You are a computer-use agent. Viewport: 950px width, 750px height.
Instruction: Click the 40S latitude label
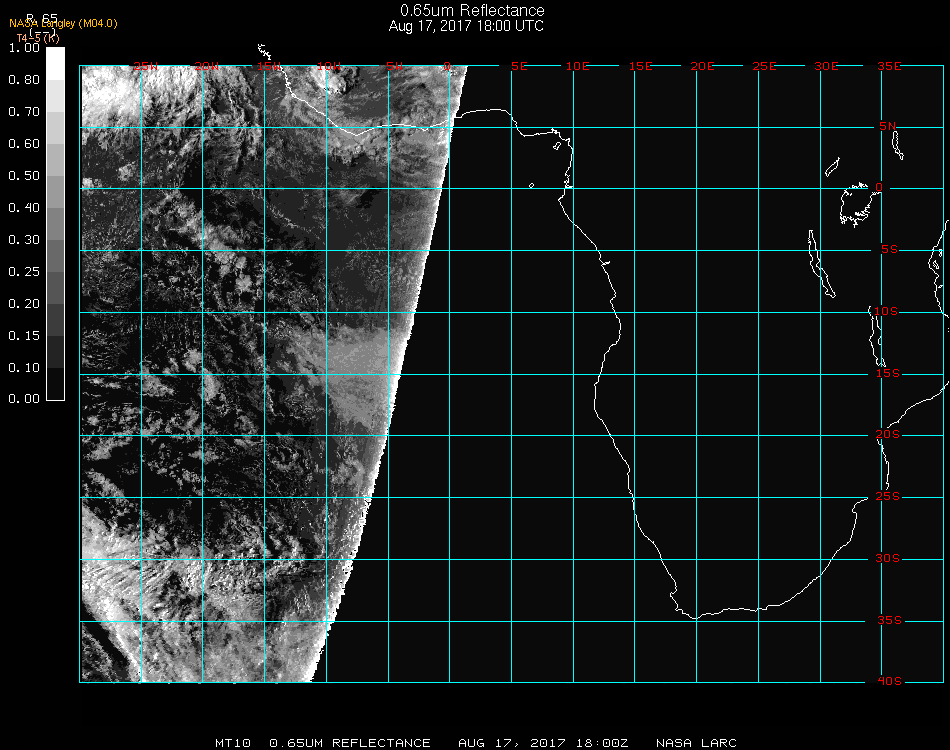tap(889, 682)
